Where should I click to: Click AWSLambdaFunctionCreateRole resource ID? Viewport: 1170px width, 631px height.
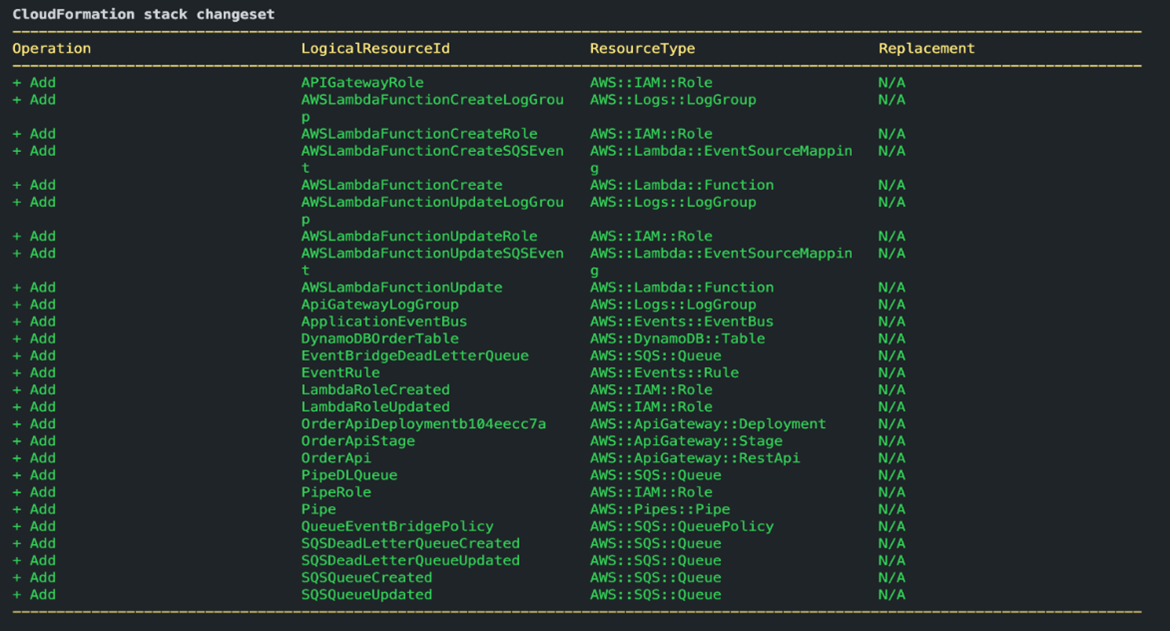[x=419, y=134]
